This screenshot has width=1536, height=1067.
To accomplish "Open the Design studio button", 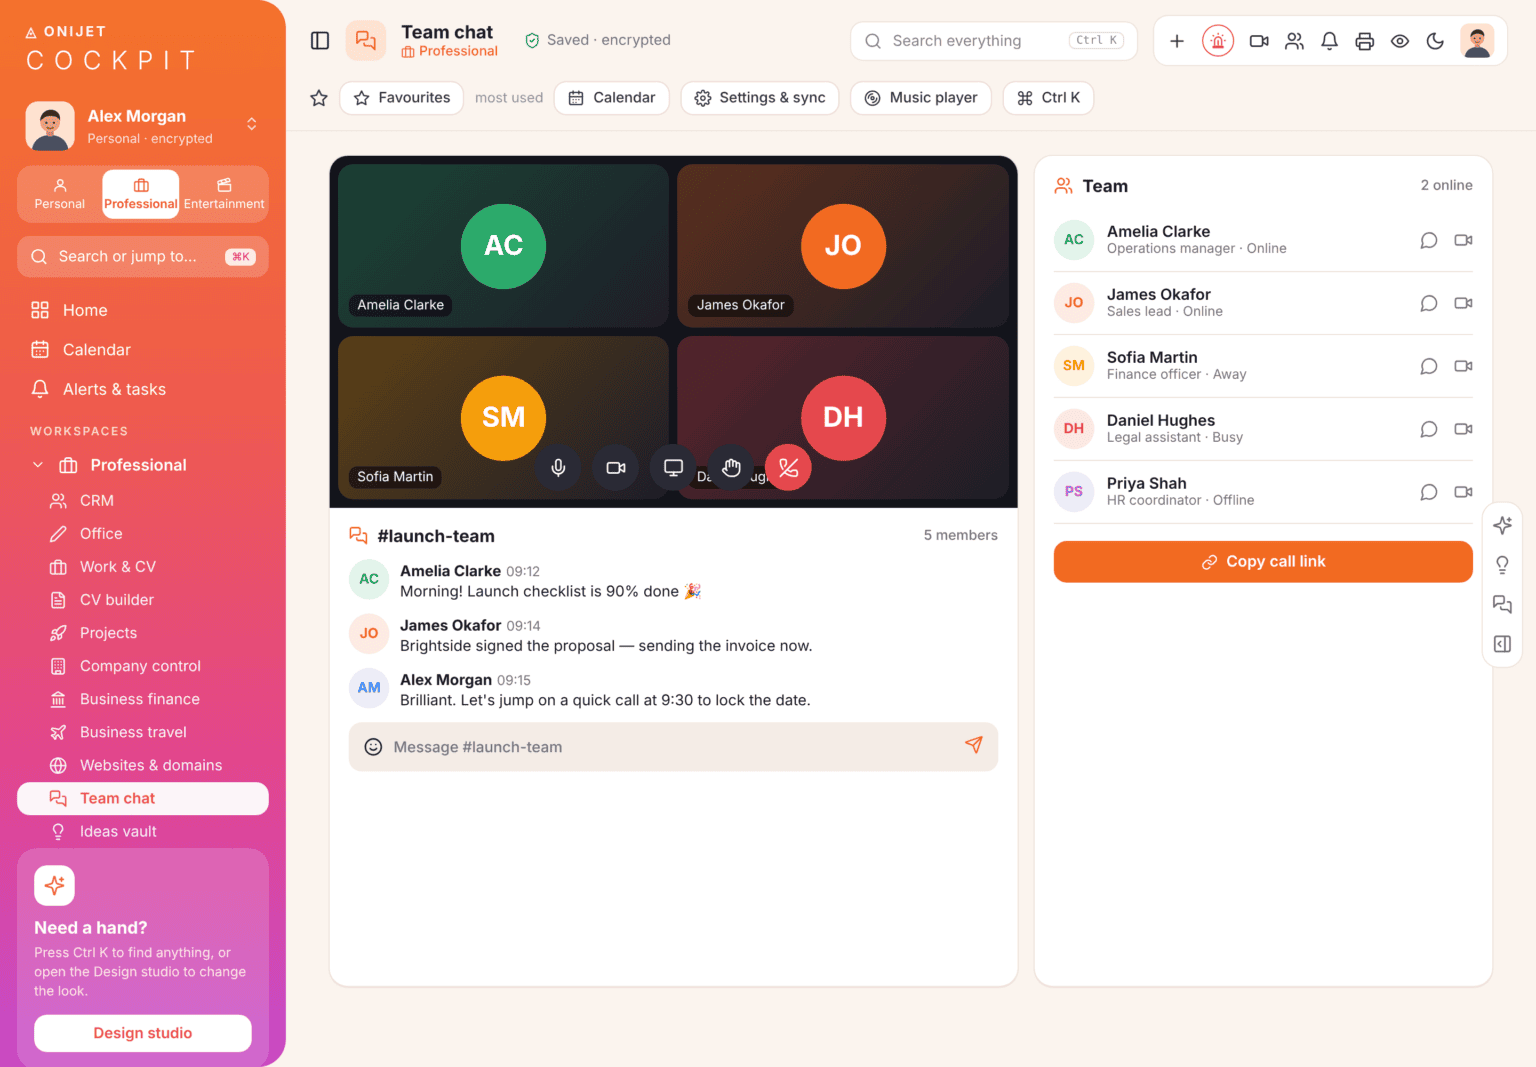I will 143,1033.
